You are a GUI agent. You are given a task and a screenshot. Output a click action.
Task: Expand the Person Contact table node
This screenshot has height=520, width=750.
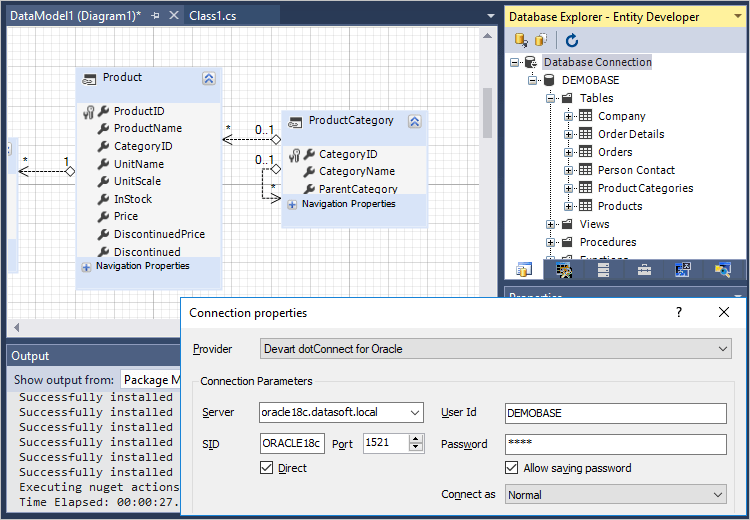coord(568,170)
